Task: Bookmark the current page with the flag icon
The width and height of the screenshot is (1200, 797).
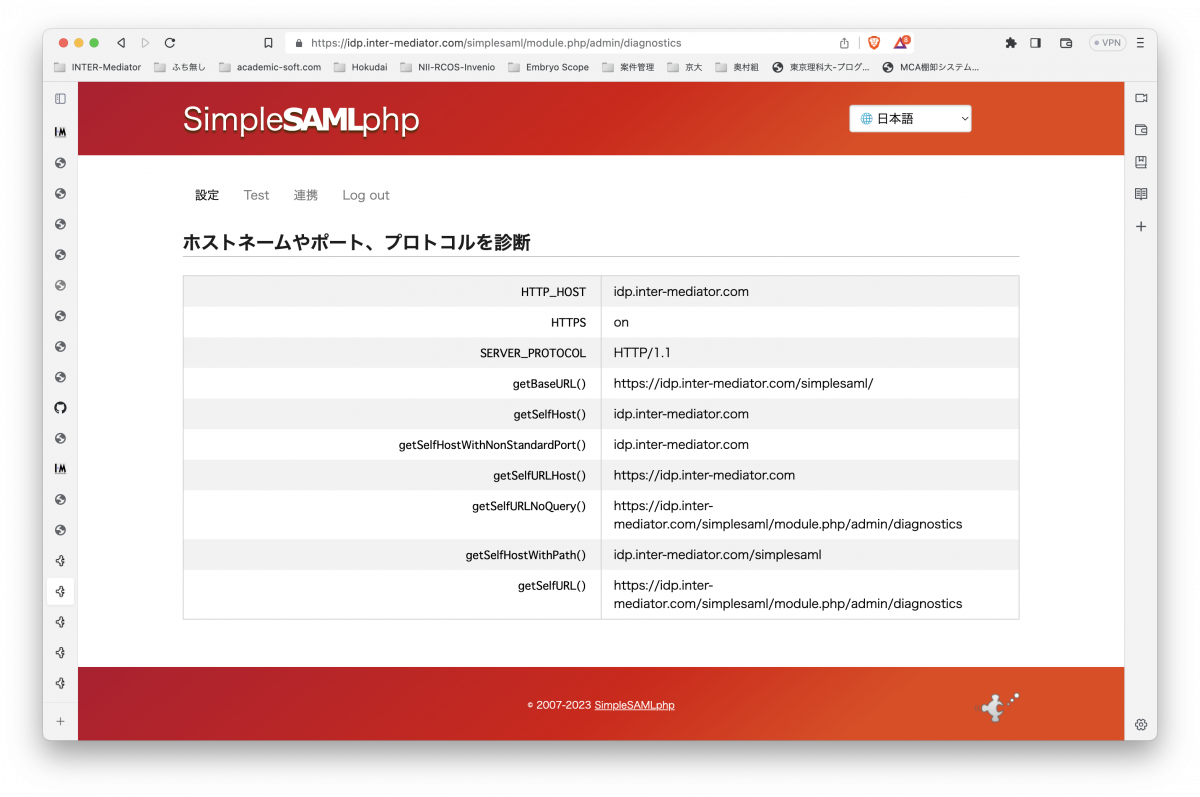Action: [268, 42]
